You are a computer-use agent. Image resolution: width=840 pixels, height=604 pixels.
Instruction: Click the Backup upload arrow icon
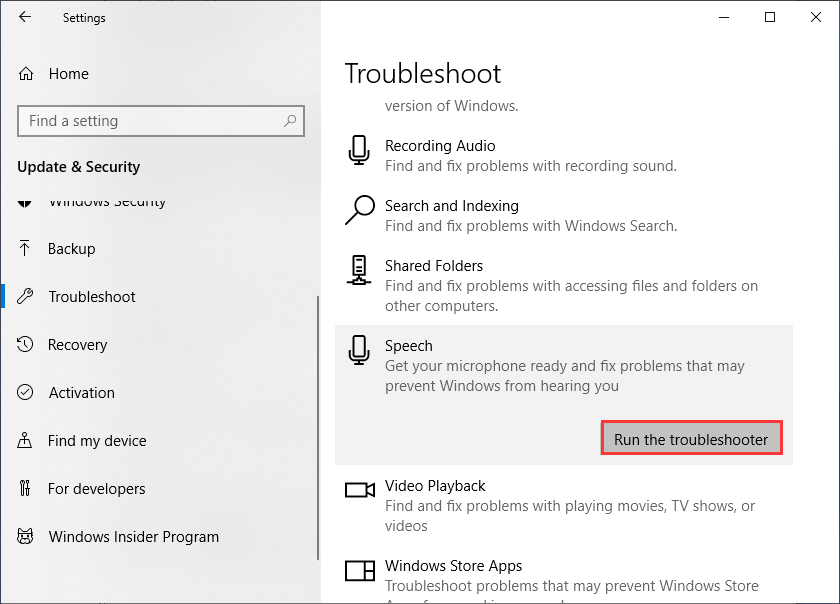25,248
